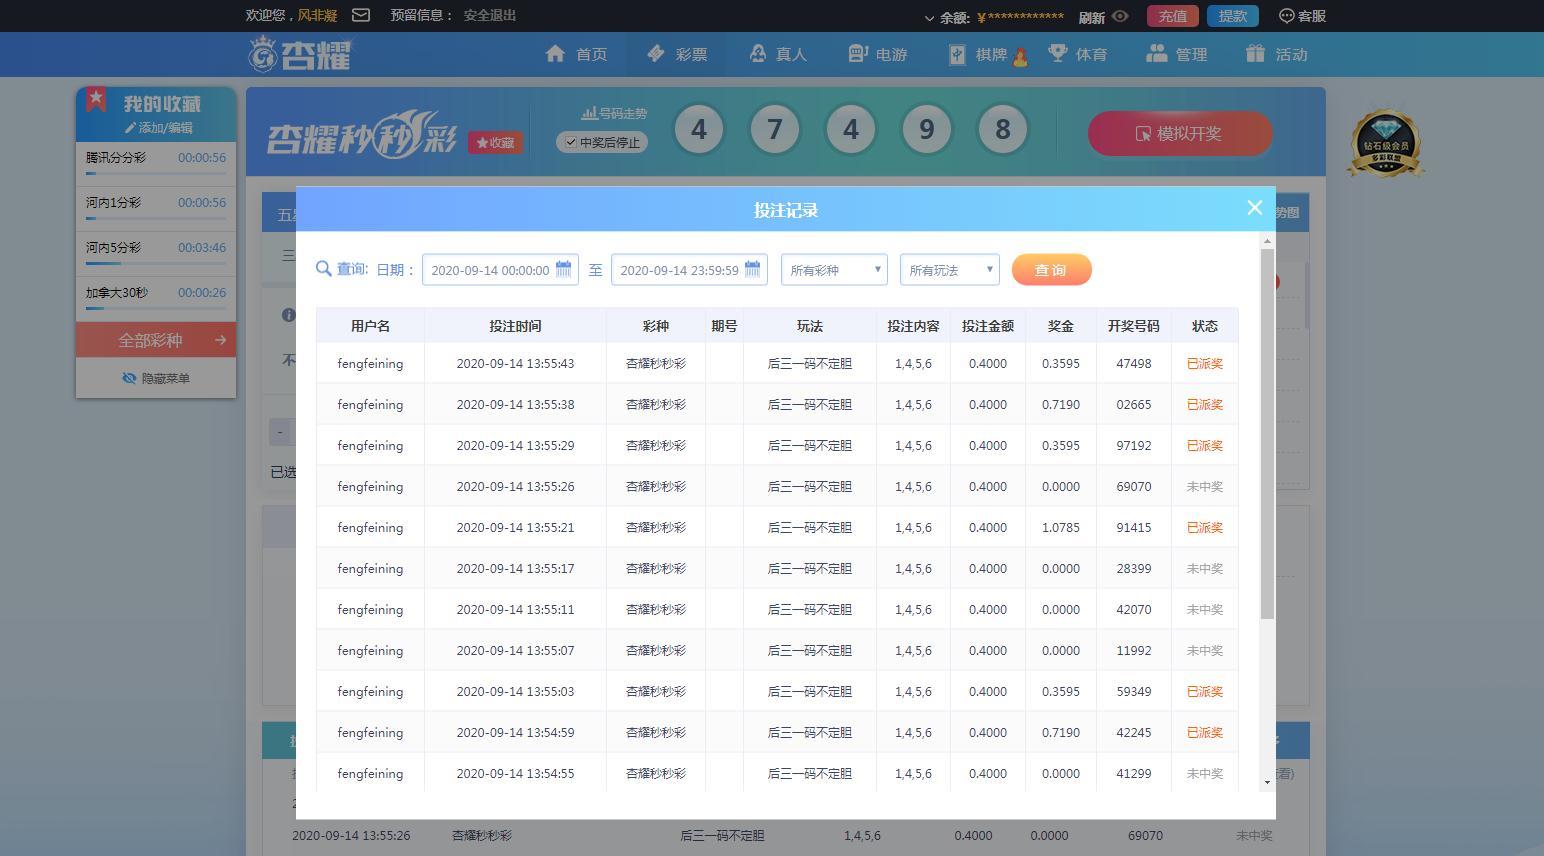Image resolution: width=1544 pixels, height=856 pixels.
Task: Click the dialog vertical scrollbar thumb
Action: [x=1267, y=433]
